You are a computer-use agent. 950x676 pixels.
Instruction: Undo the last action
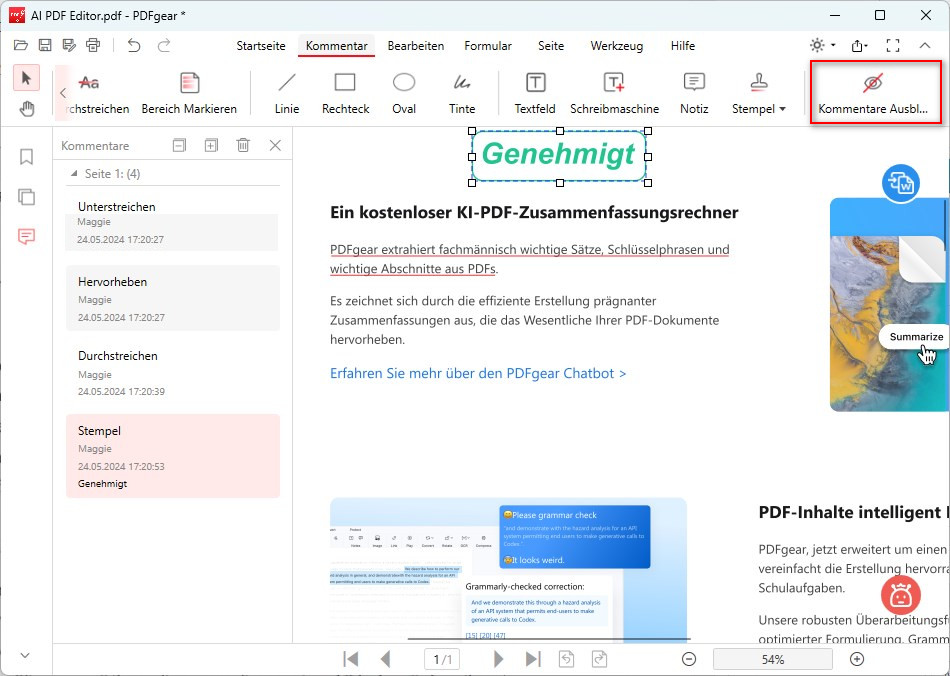134,45
